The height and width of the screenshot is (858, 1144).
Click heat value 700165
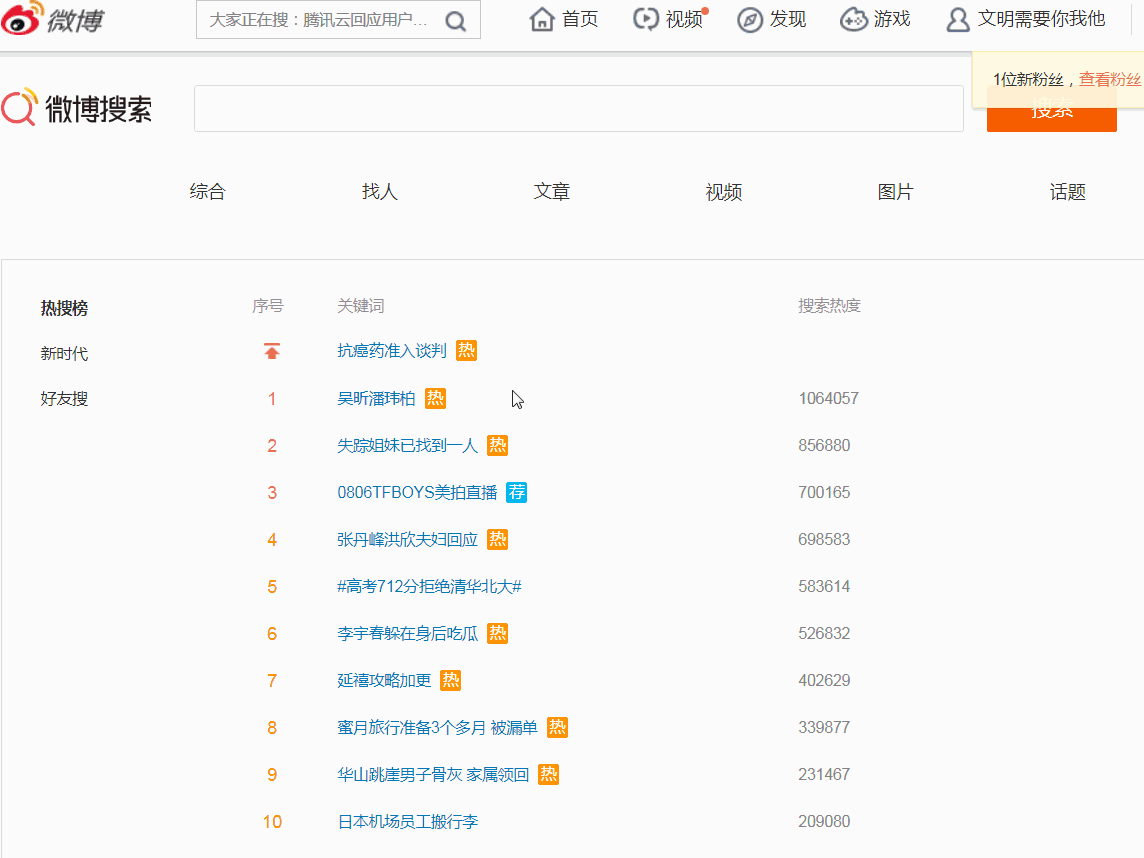pos(824,492)
